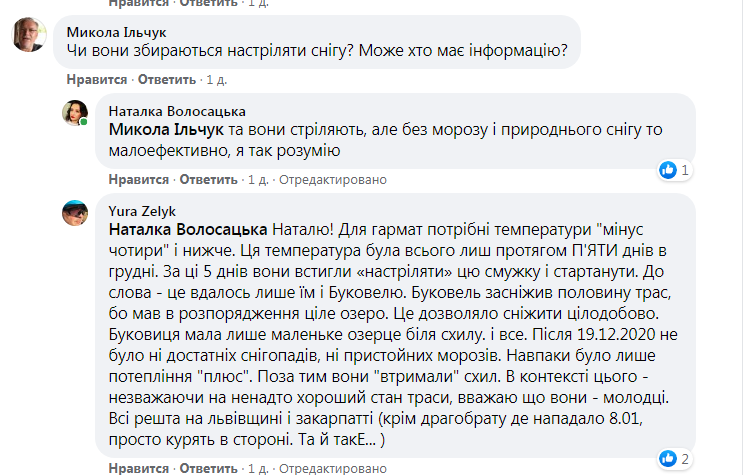Open Наталка Волосацька's avatar photo
The image size is (743, 475).
click(78, 113)
